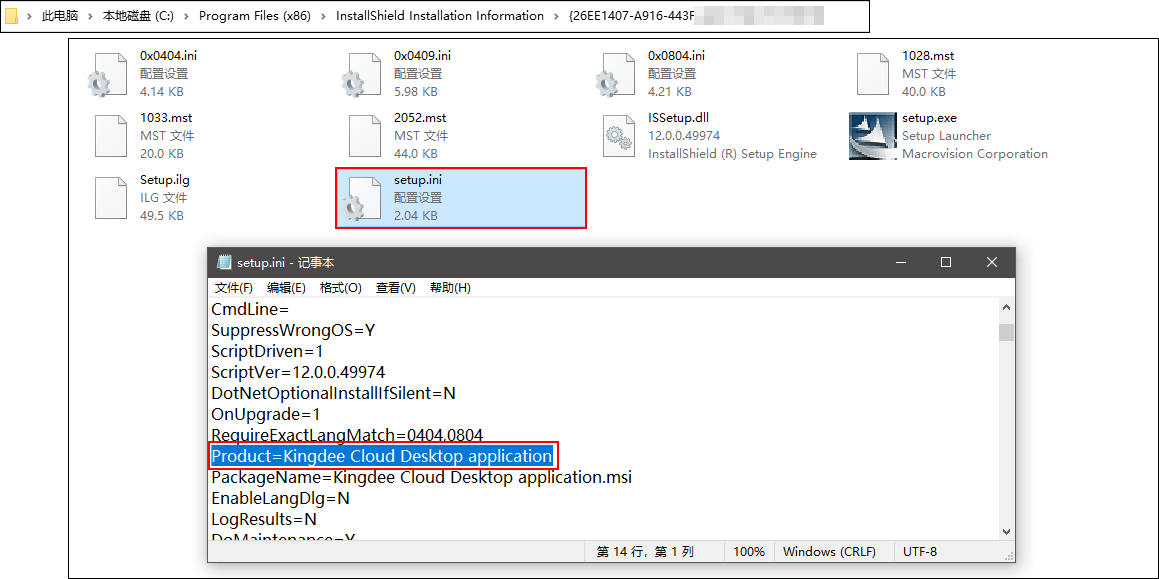Click the Setup Launcher description text

pos(946,136)
